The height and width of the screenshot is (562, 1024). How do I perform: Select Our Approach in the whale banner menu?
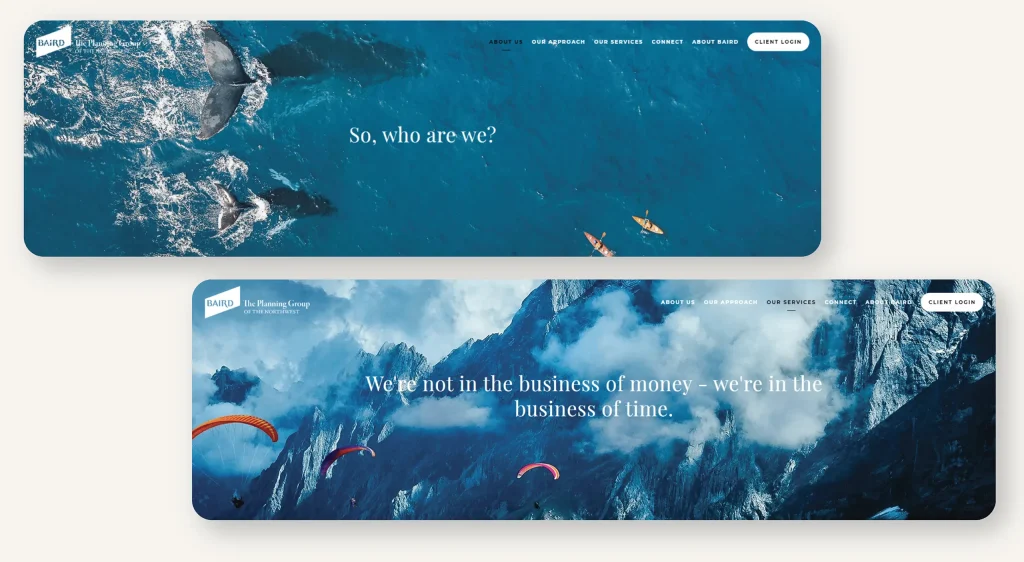558,42
